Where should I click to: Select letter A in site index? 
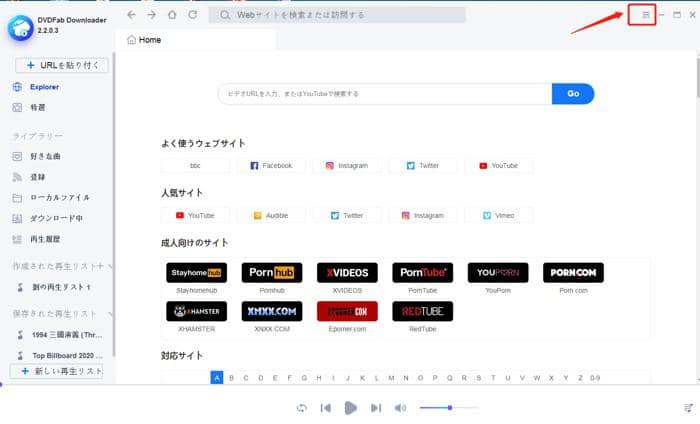217,378
